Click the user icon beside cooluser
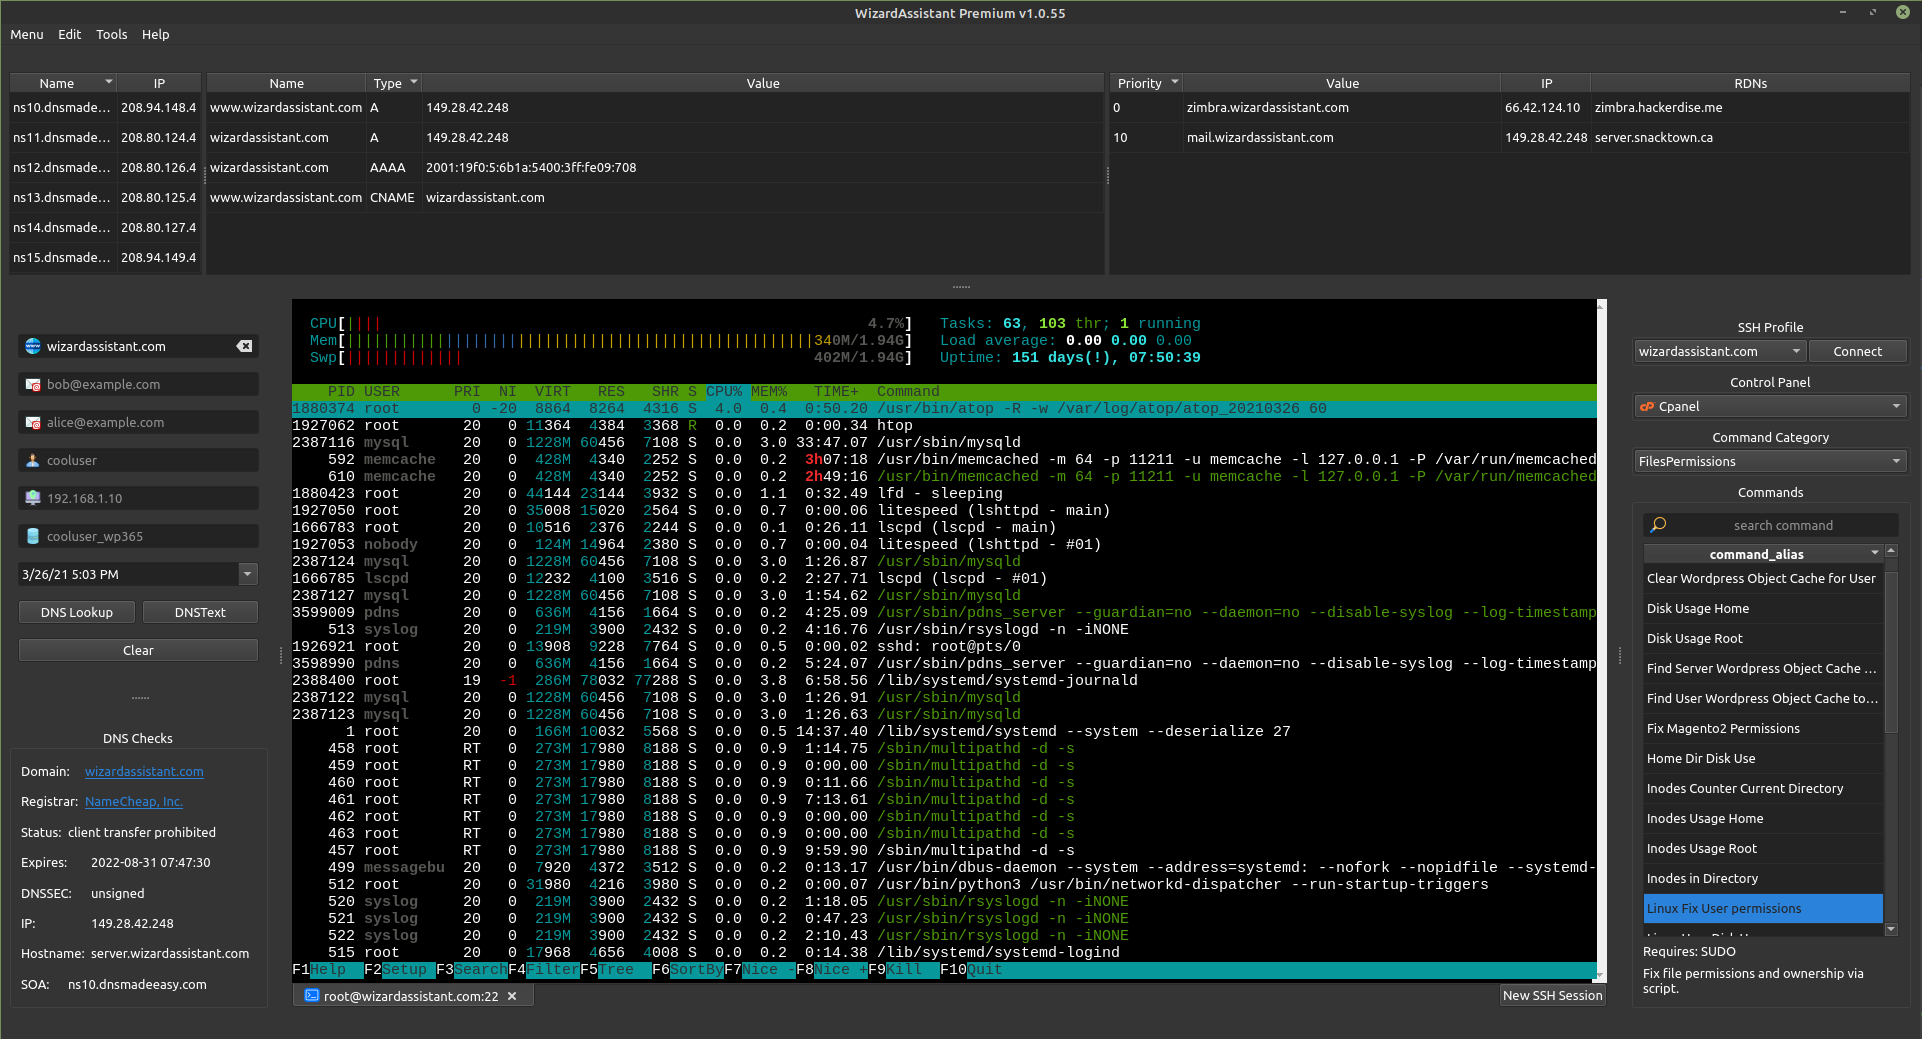This screenshot has height=1039, width=1922. coord(31,460)
